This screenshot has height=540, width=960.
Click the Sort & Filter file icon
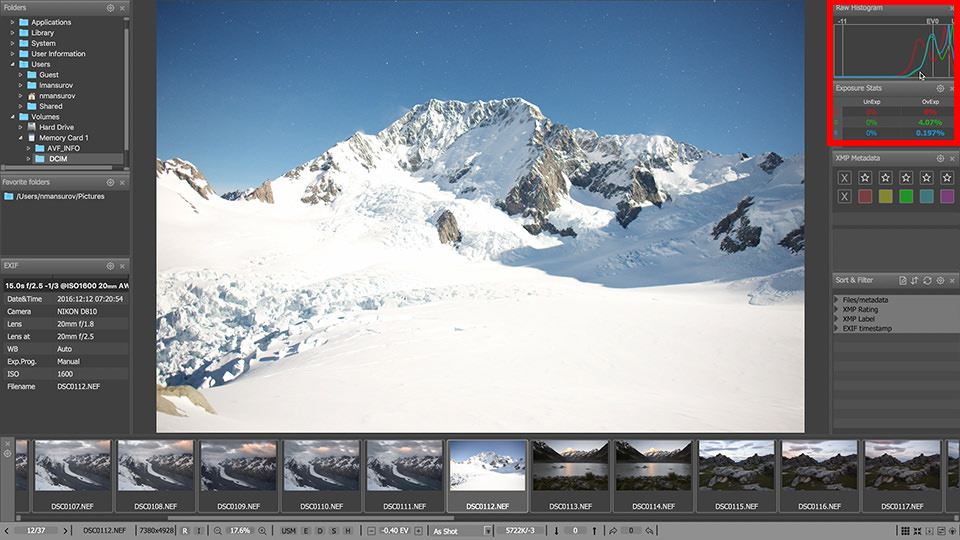(x=902, y=280)
